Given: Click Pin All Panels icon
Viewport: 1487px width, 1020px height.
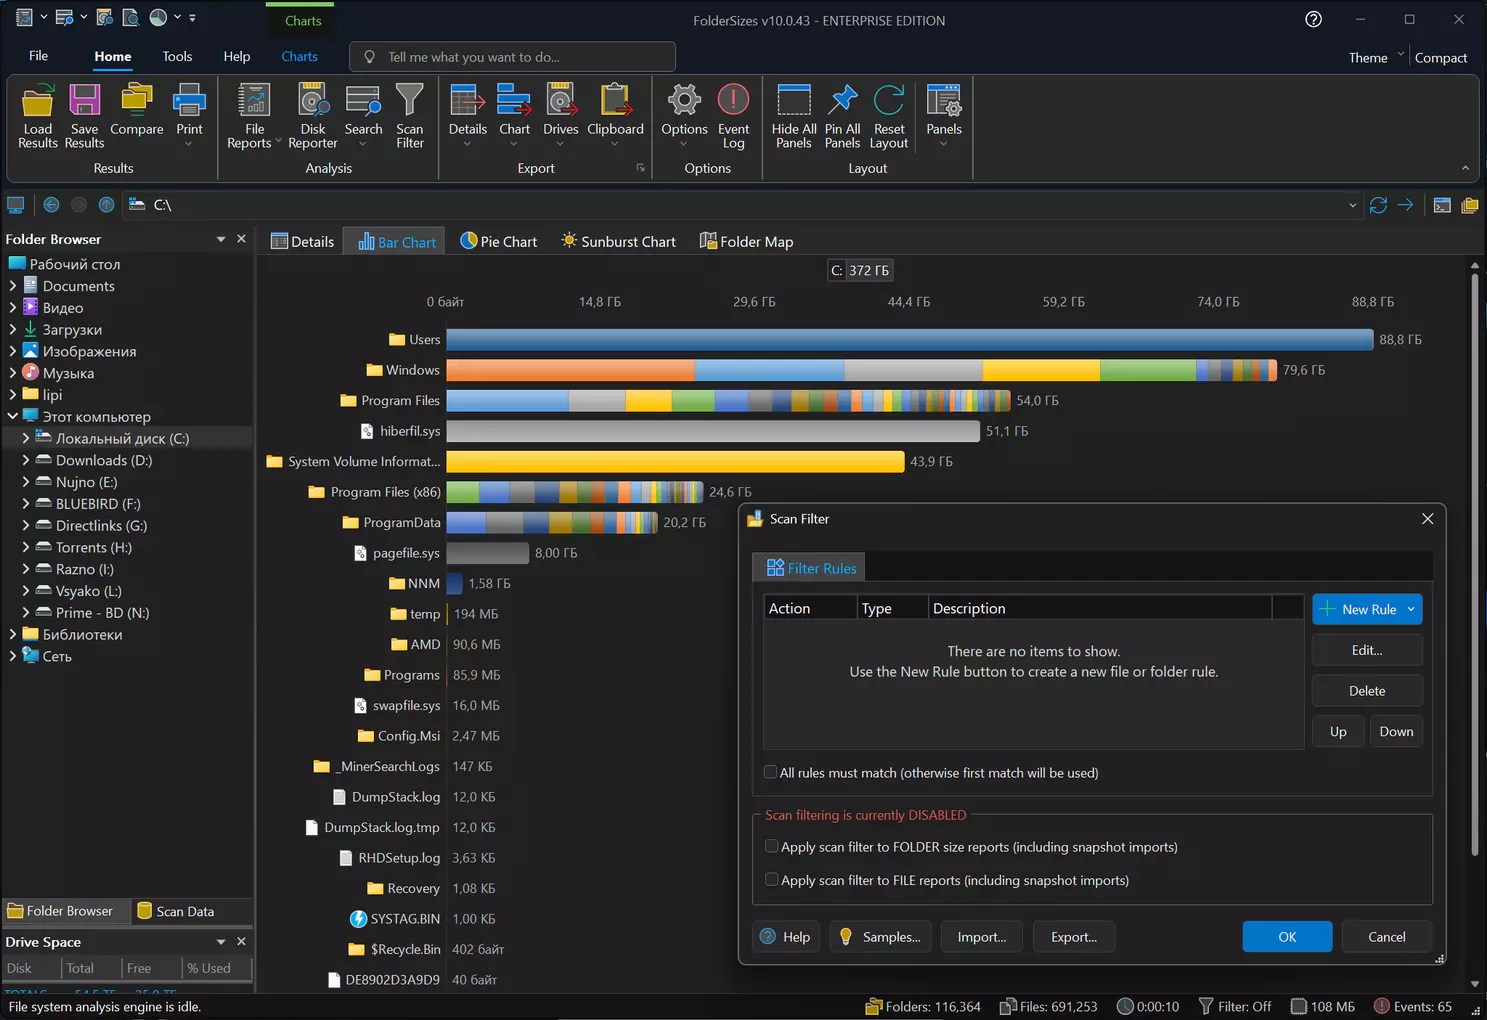Looking at the screenshot, I should 842,102.
